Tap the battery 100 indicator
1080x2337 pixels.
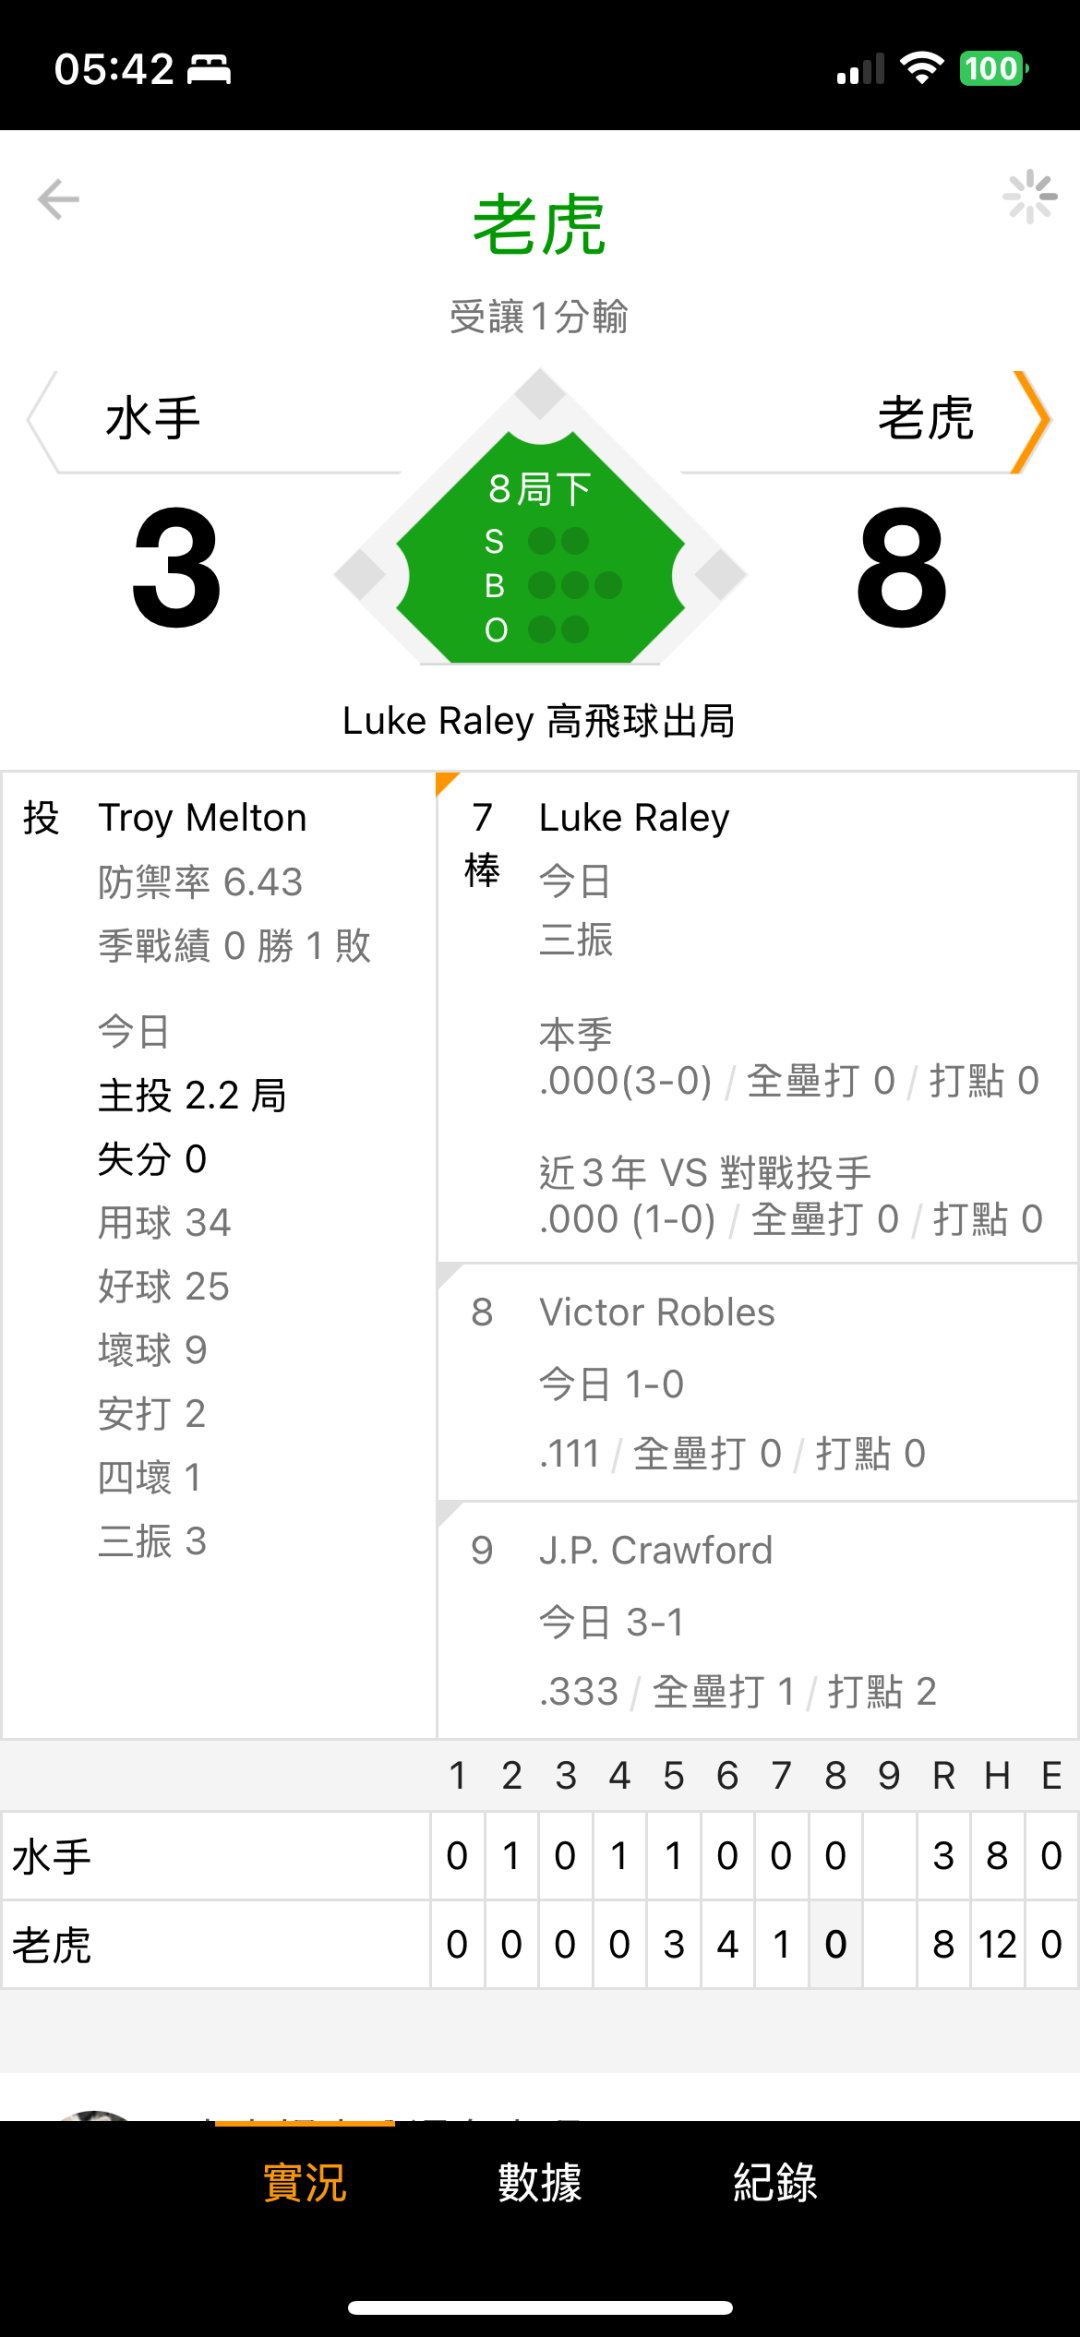coord(993,68)
